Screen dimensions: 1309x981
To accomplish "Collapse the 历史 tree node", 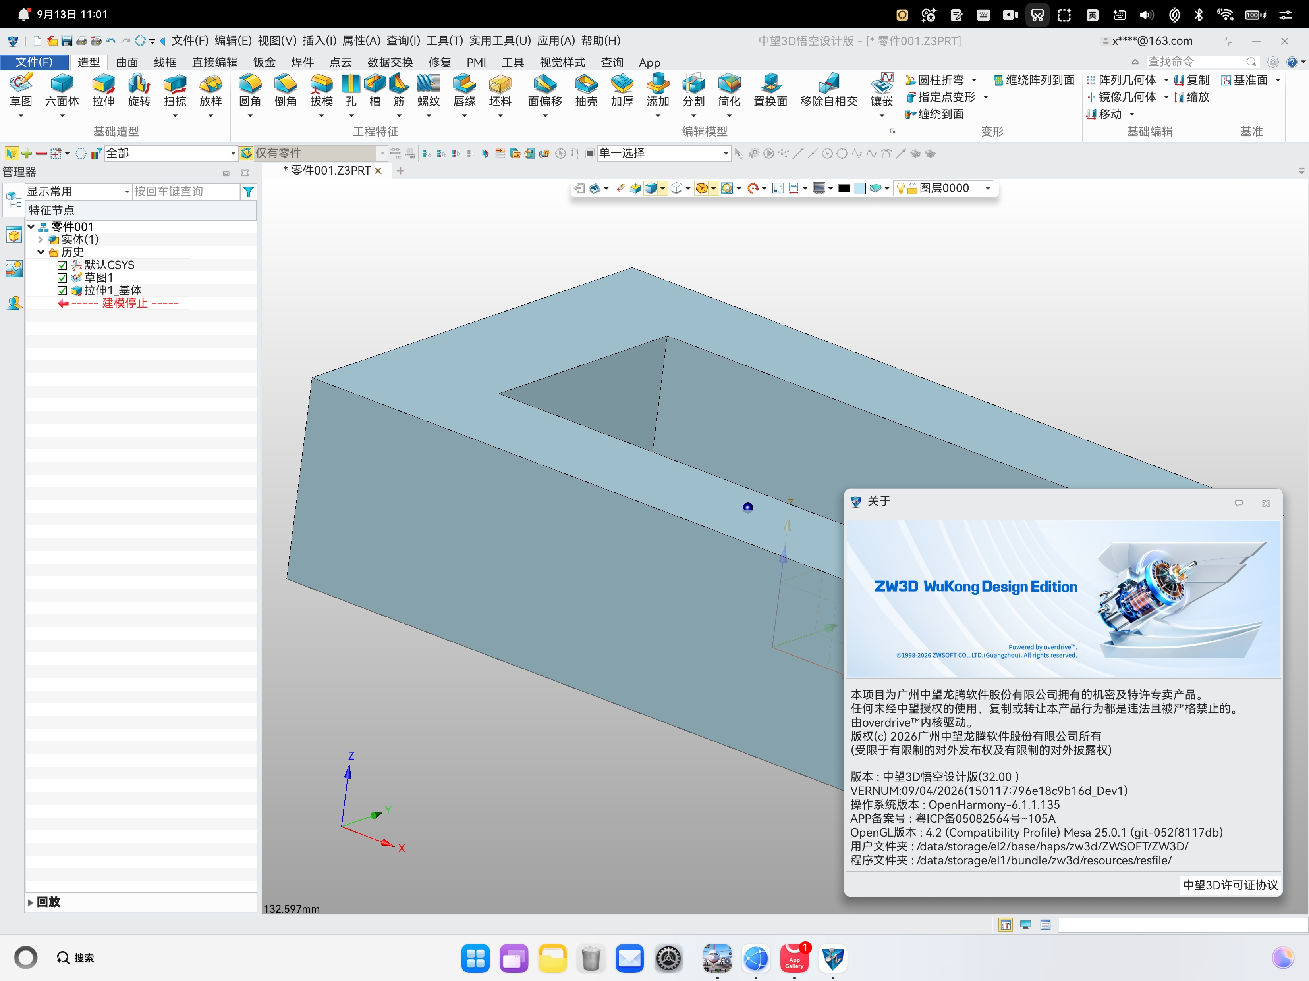I will pyautogui.click(x=41, y=252).
